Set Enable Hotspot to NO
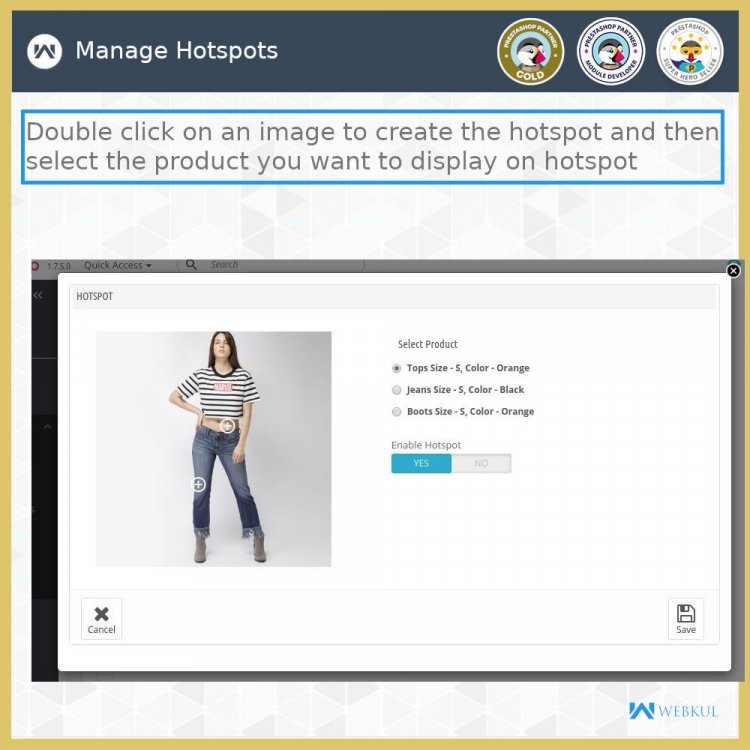This screenshot has height=750, width=750. 481,463
